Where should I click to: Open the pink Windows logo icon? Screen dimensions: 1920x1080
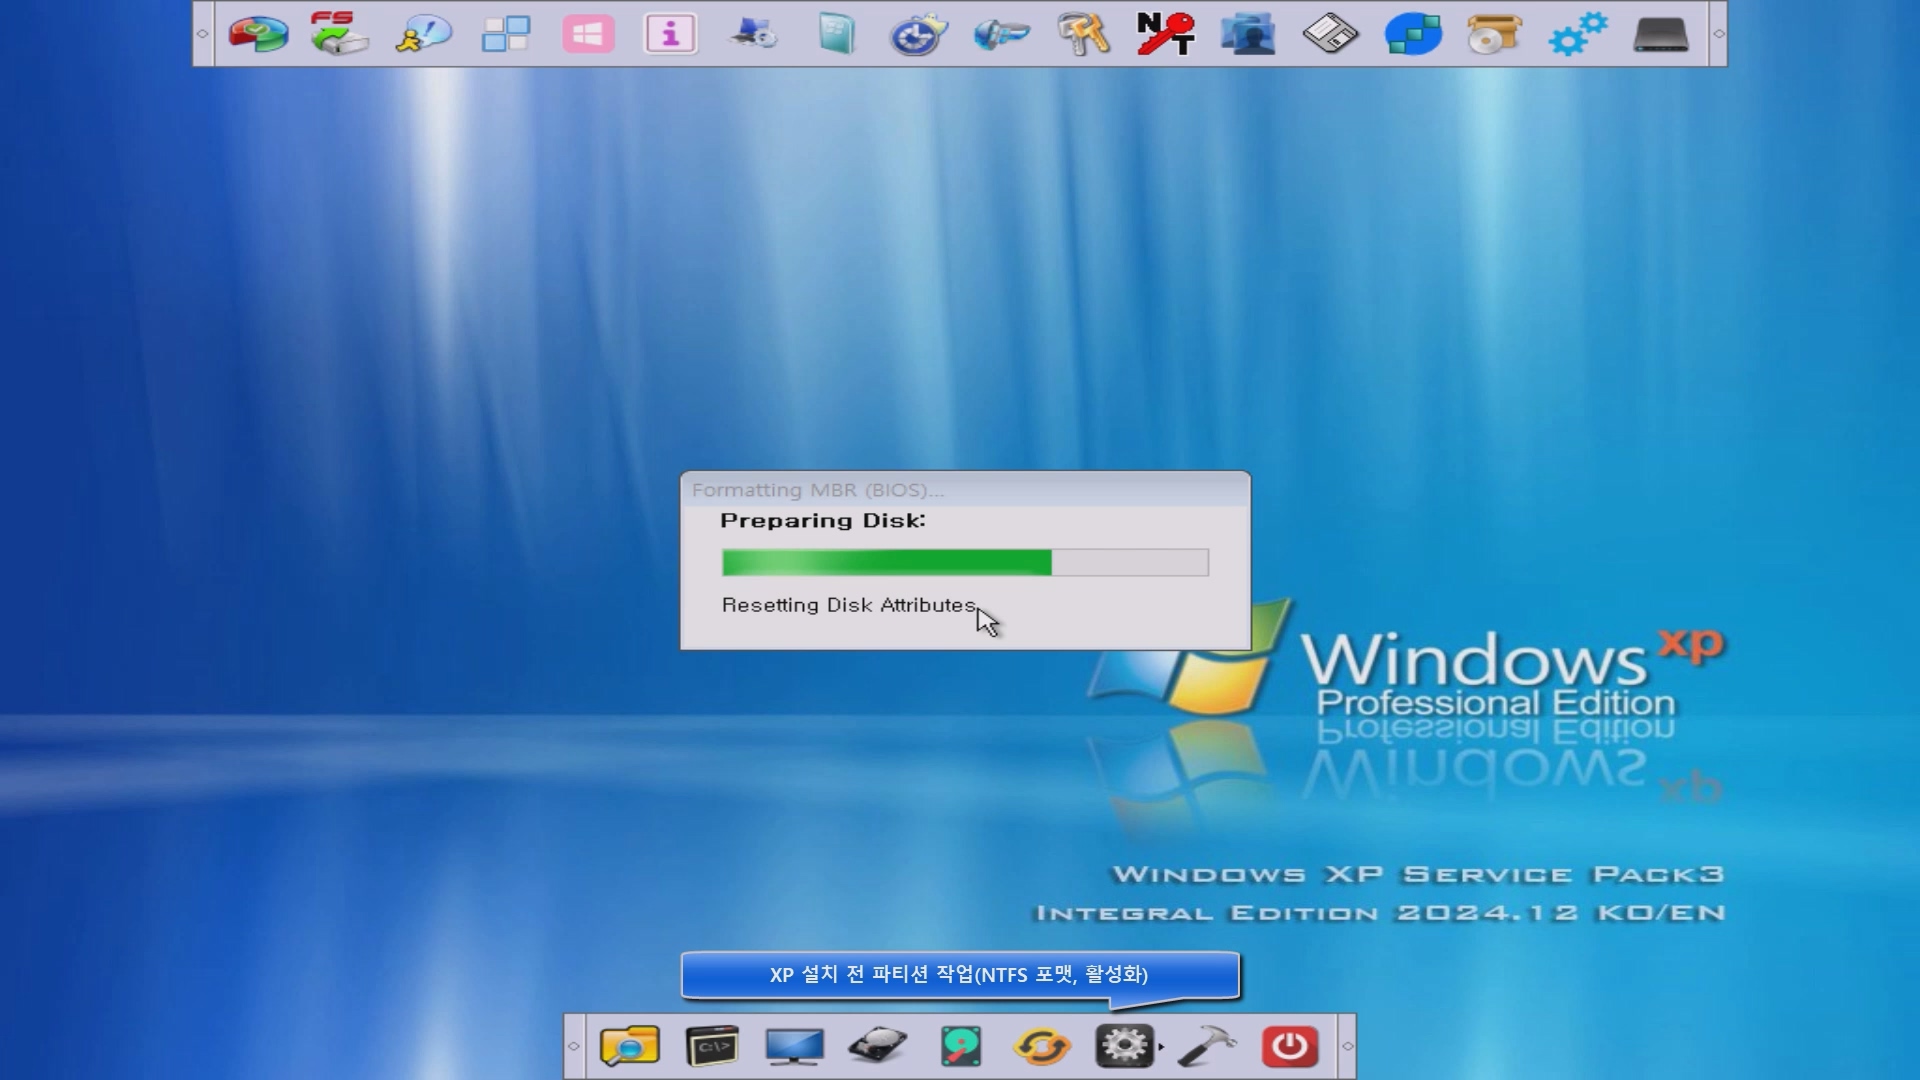(x=588, y=34)
